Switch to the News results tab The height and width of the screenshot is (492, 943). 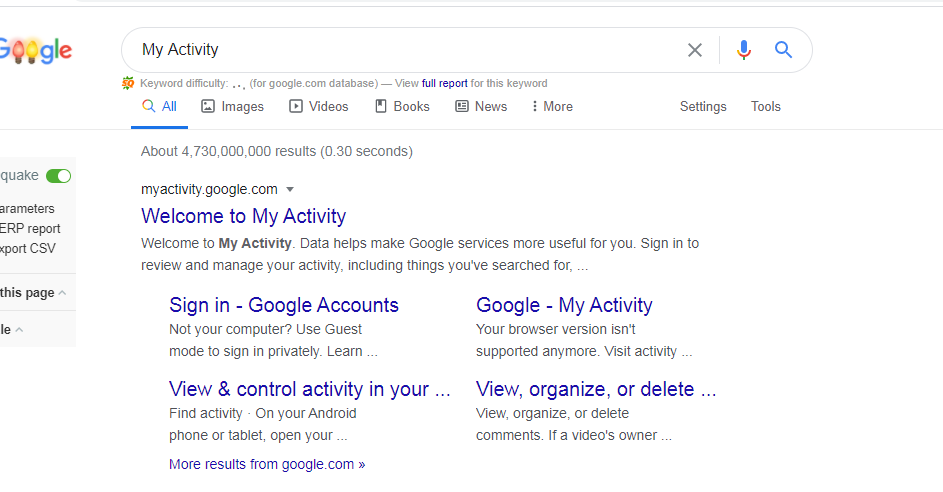(x=481, y=106)
